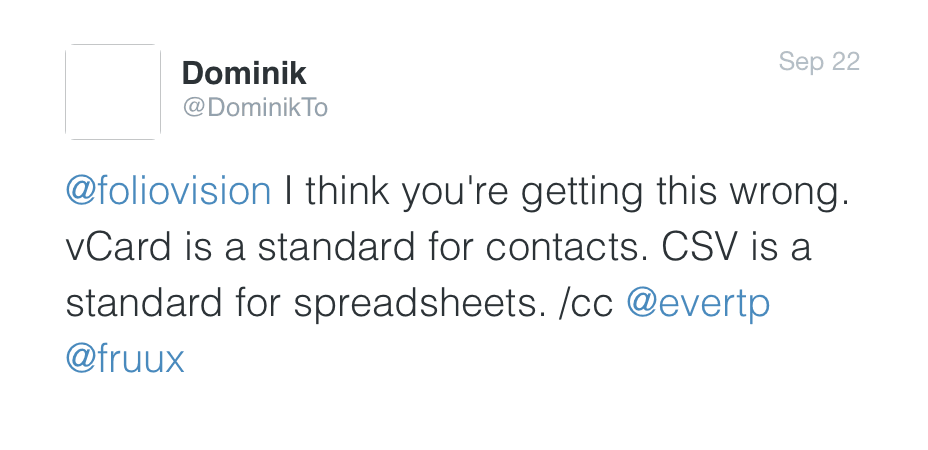This screenshot has height=450, width=928.
Task: Open Dominik's blank profile avatar
Action: click(x=112, y=92)
